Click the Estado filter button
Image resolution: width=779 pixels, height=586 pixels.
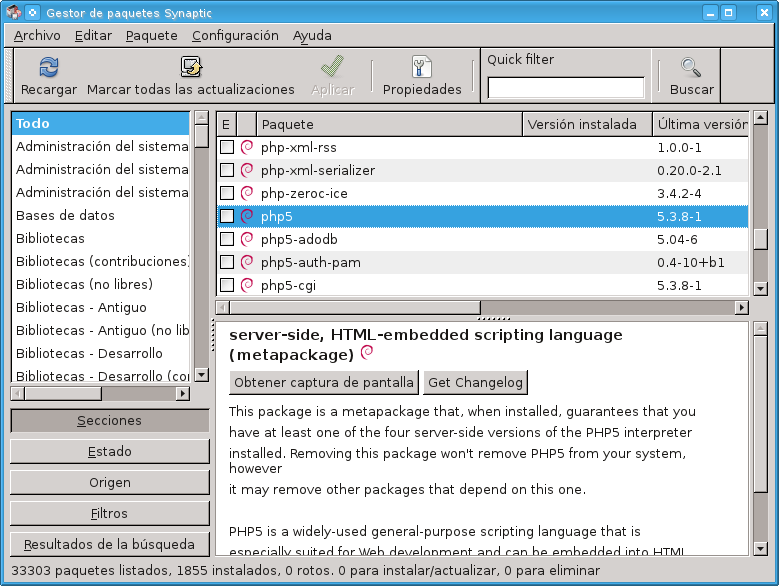(x=110, y=451)
